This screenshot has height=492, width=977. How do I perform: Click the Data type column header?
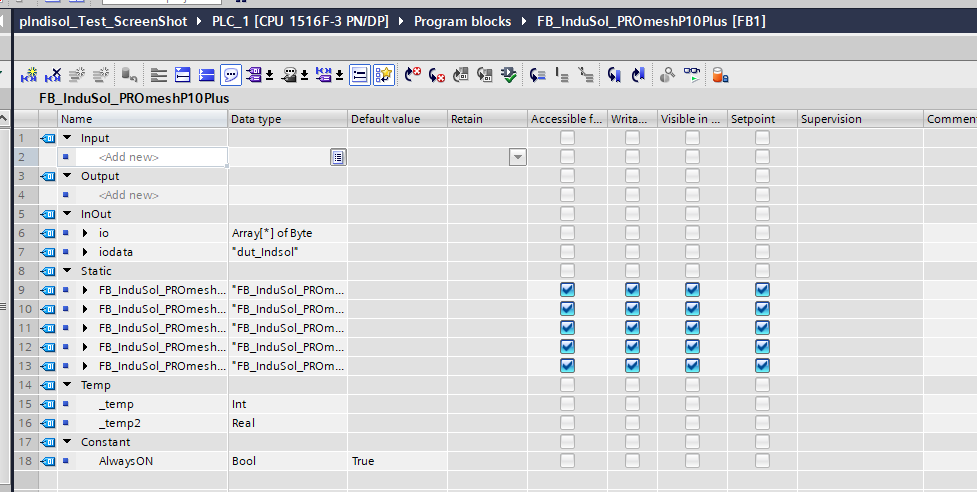(x=287, y=119)
